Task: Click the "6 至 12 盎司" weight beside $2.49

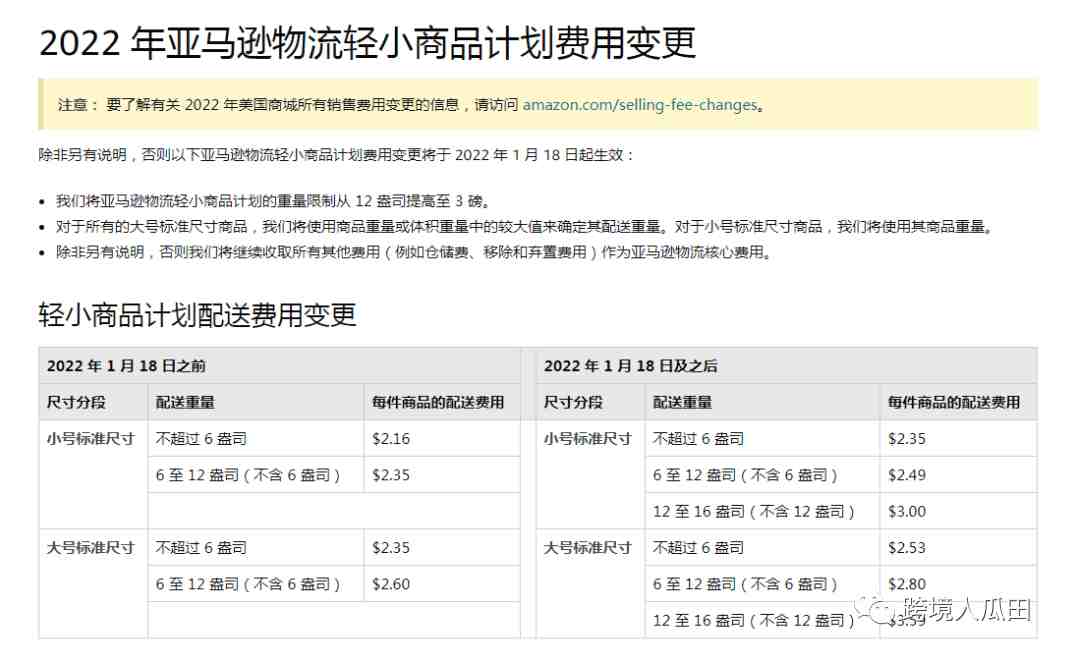Action: coord(744,475)
